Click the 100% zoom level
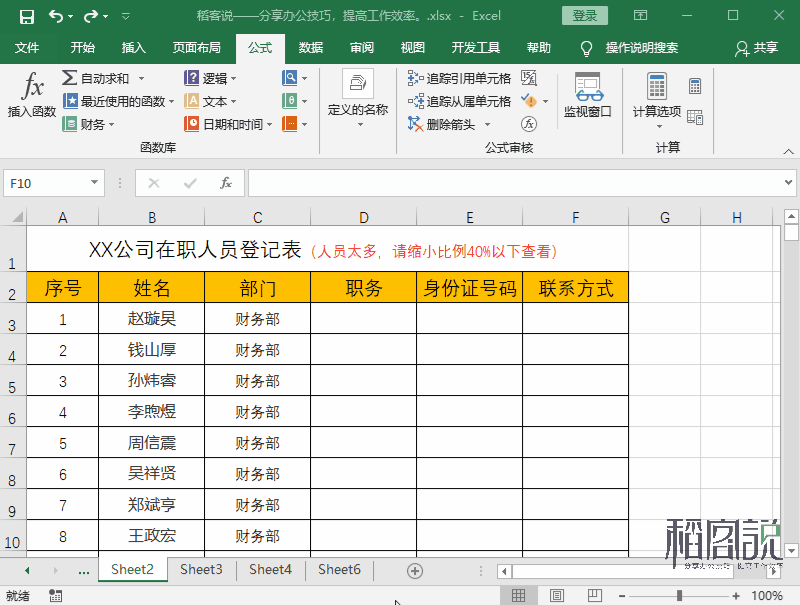This screenshot has width=800, height=605. pyautogui.click(x=767, y=595)
